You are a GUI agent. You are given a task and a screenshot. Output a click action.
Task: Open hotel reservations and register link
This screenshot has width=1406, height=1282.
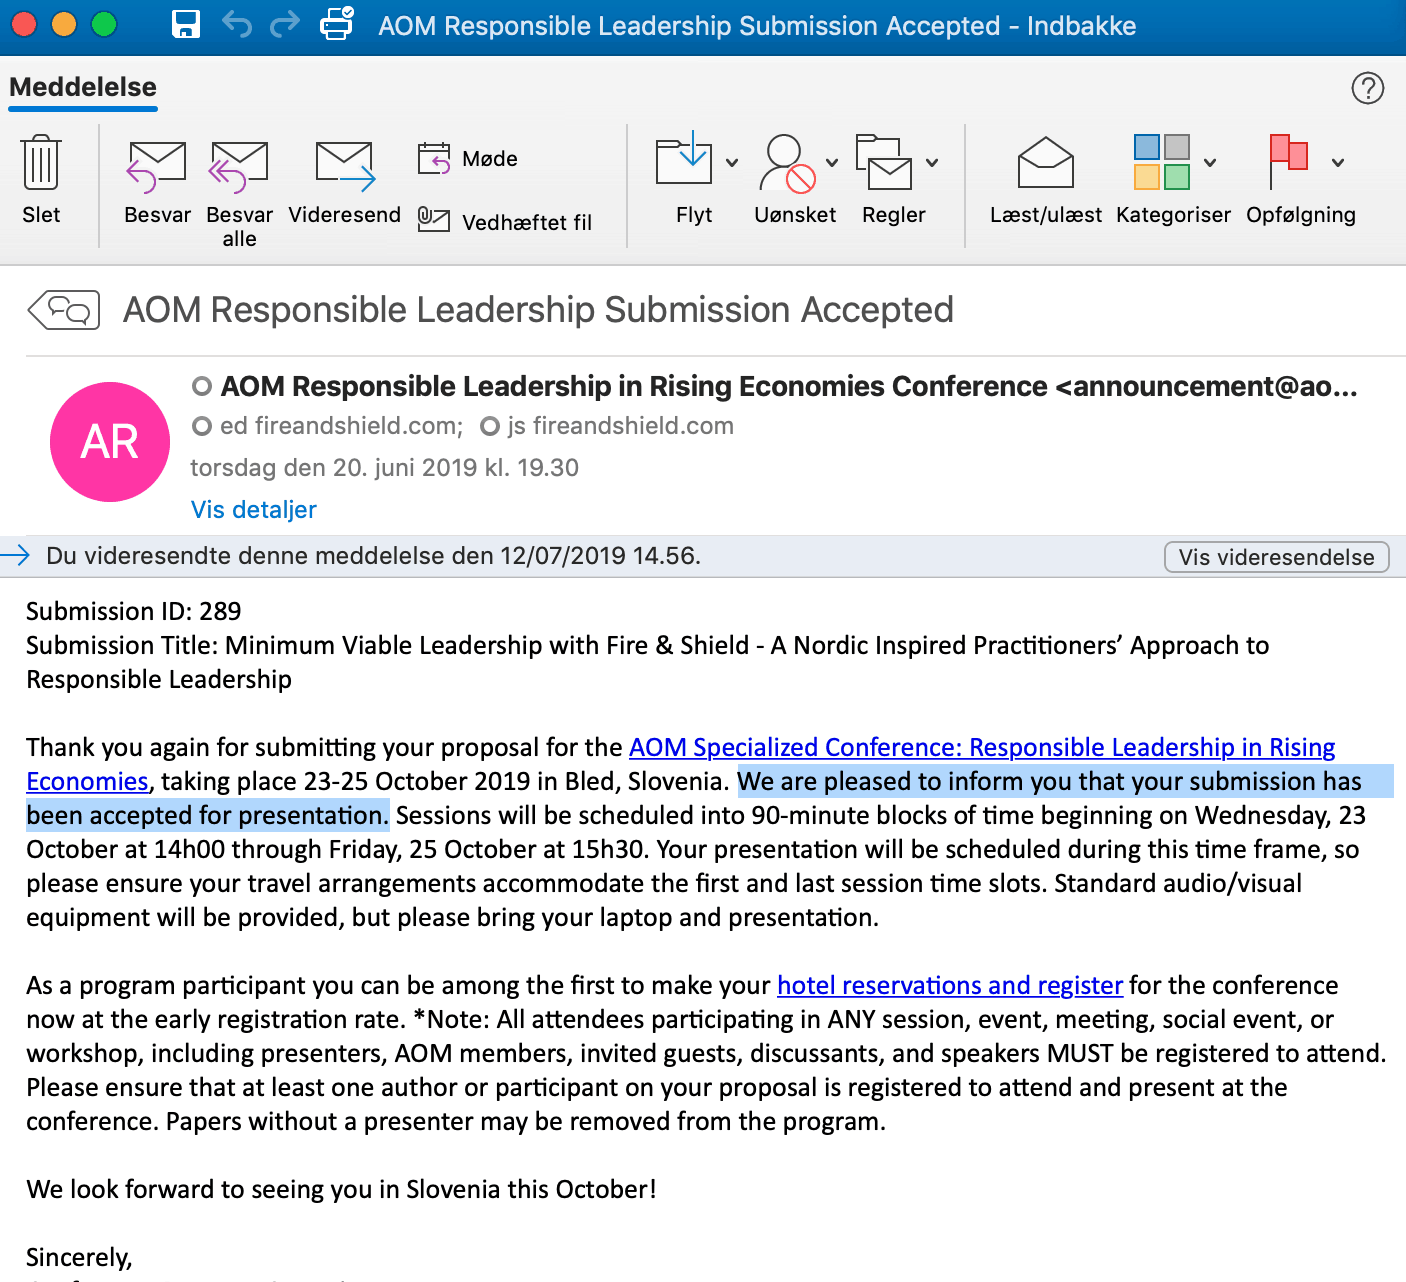pyautogui.click(x=950, y=985)
